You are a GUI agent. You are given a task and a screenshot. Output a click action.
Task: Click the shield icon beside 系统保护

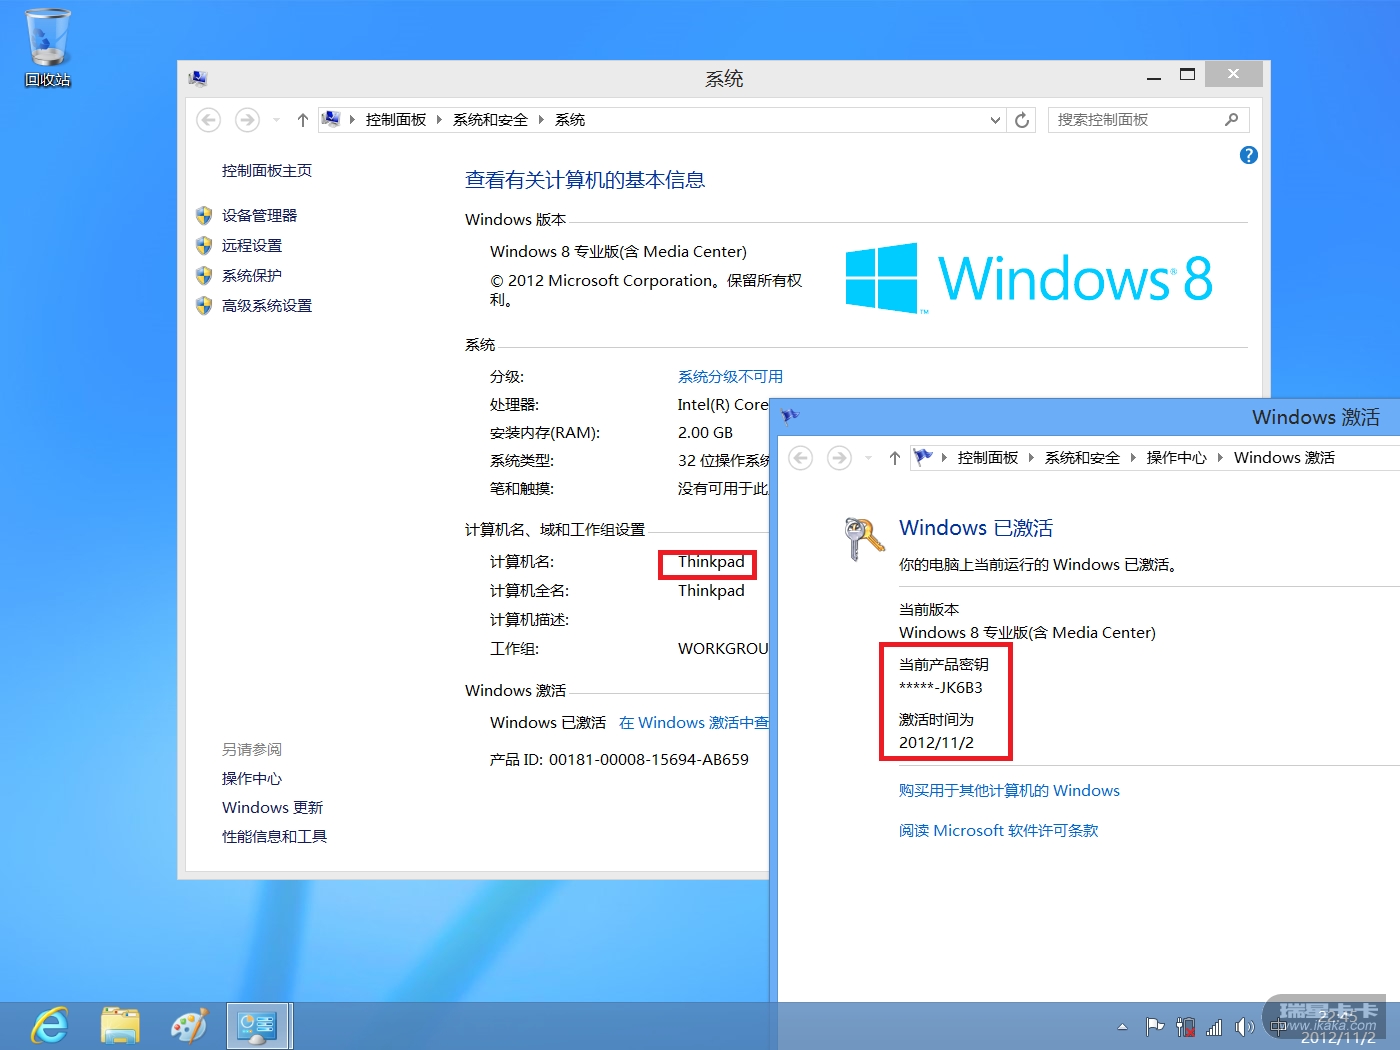(204, 275)
